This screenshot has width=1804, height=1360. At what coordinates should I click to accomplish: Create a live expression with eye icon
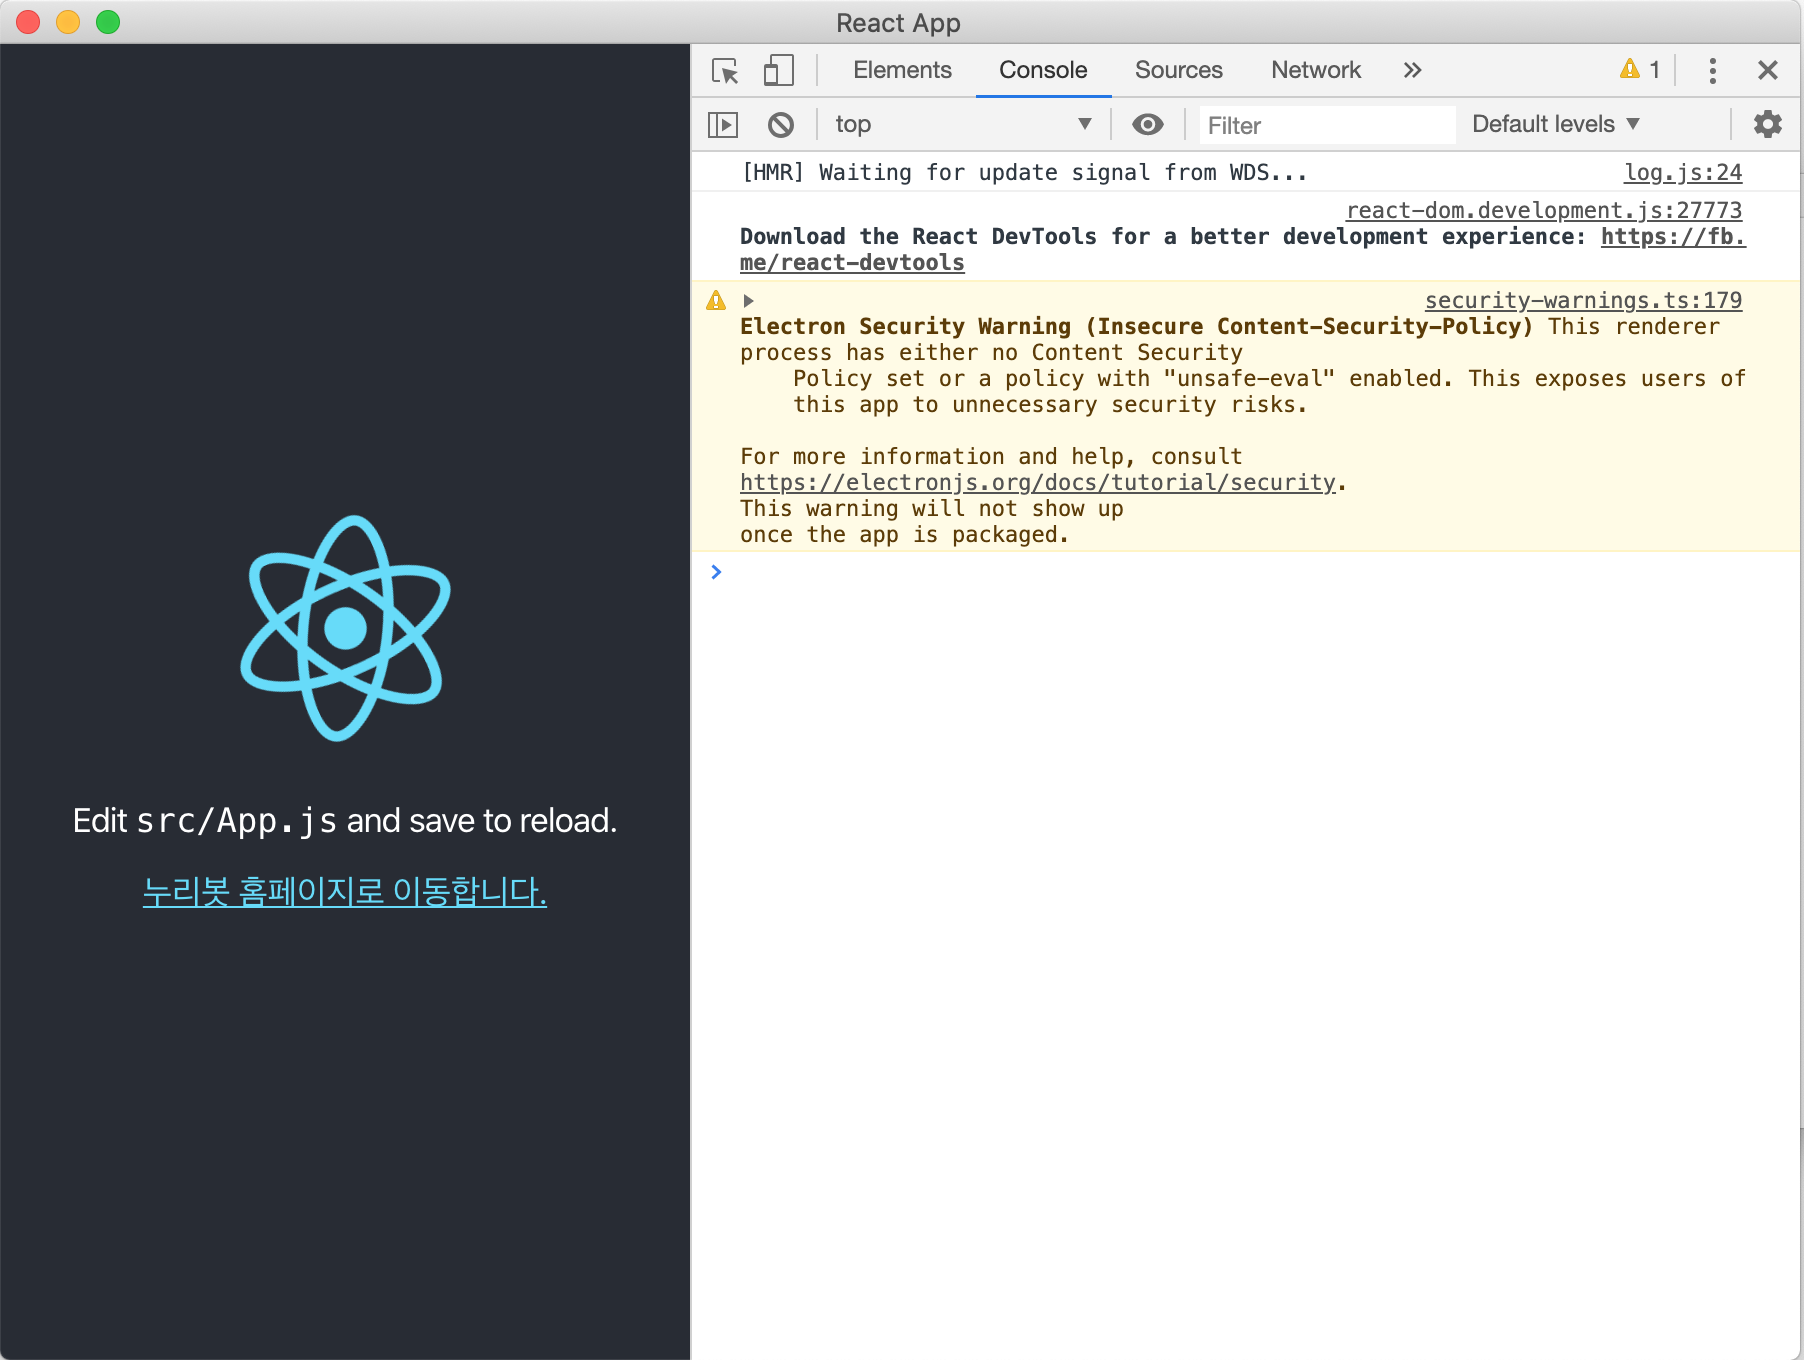pos(1147,124)
